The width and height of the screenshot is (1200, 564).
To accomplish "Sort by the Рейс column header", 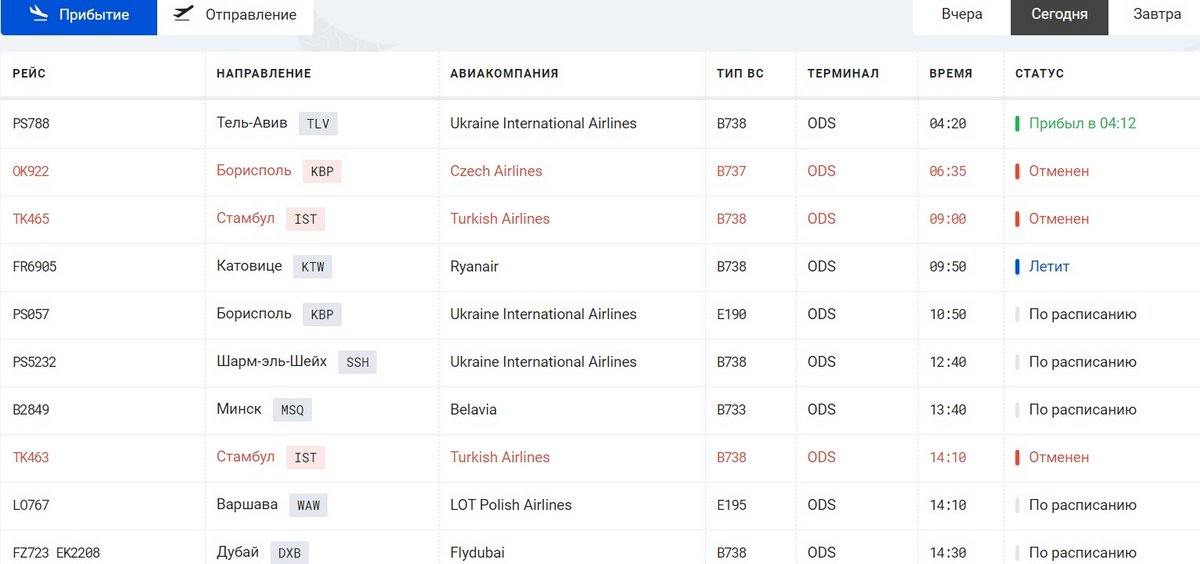I will pyautogui.click(x=29, y=74).
